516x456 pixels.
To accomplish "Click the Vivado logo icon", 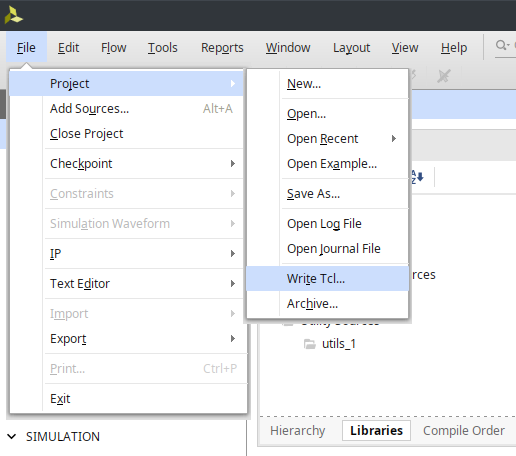I will click(x=14, y=15).
